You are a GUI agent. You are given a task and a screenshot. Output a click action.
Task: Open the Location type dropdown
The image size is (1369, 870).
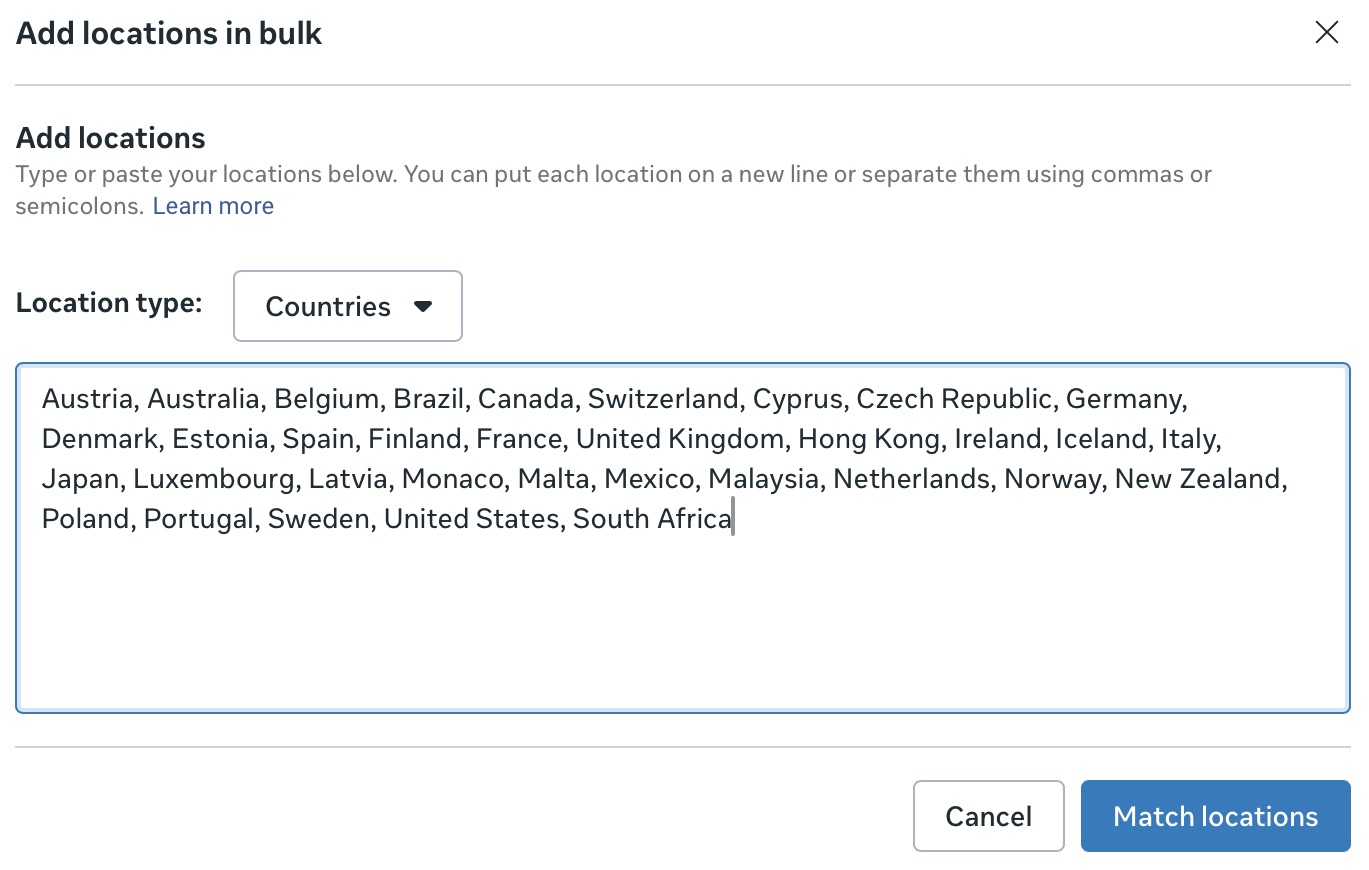tap(347, 306)
